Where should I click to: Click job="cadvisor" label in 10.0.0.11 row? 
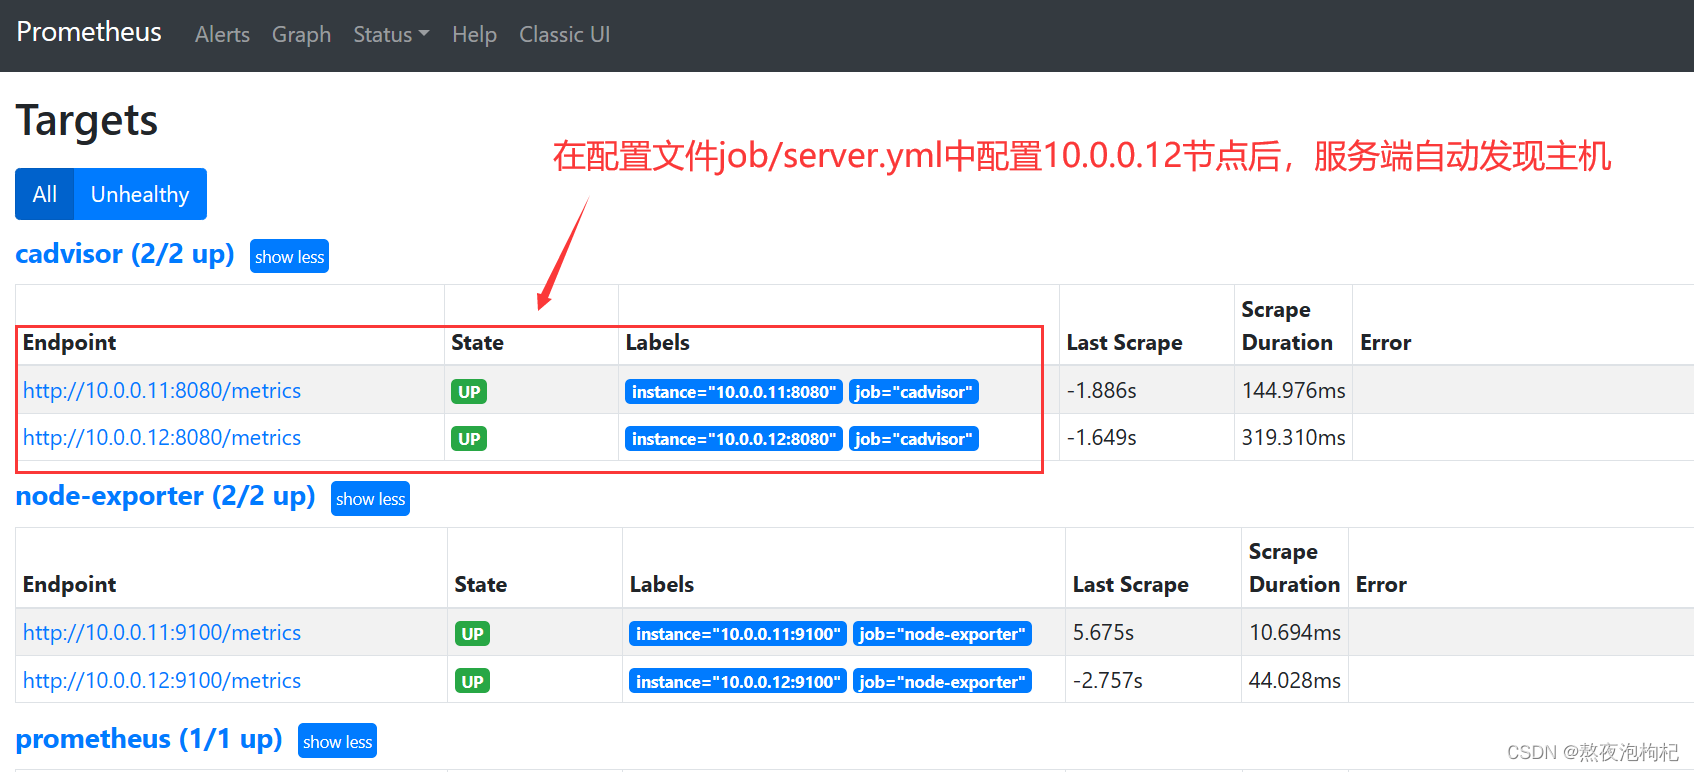(x=914, y=392)
